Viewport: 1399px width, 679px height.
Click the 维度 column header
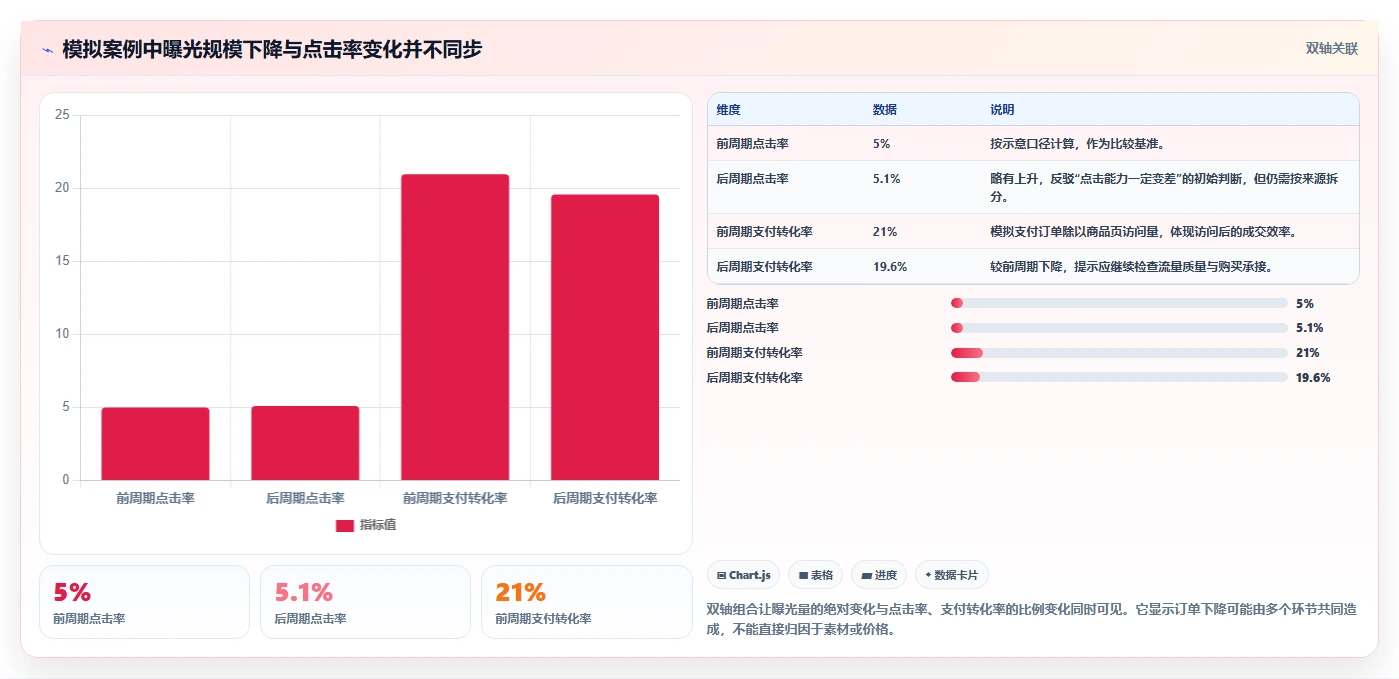click(728, 110)
